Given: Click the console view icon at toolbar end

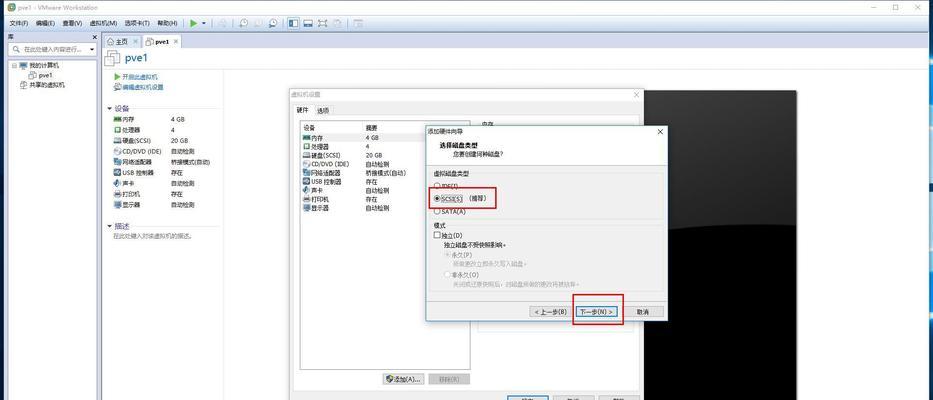Looking at the screenshot, I should tap(358, 23).
